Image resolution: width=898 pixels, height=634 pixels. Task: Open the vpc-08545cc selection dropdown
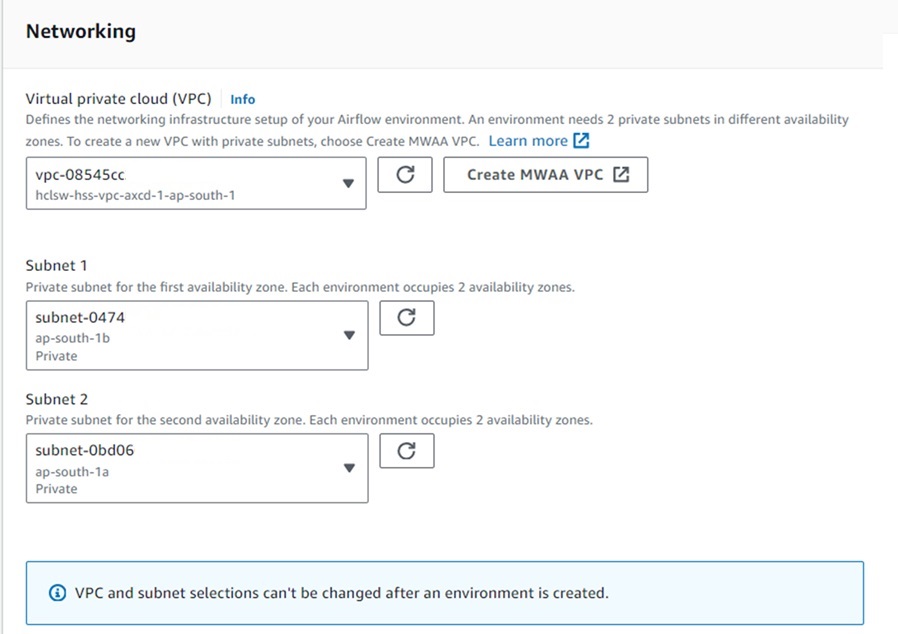click(180, 184)
